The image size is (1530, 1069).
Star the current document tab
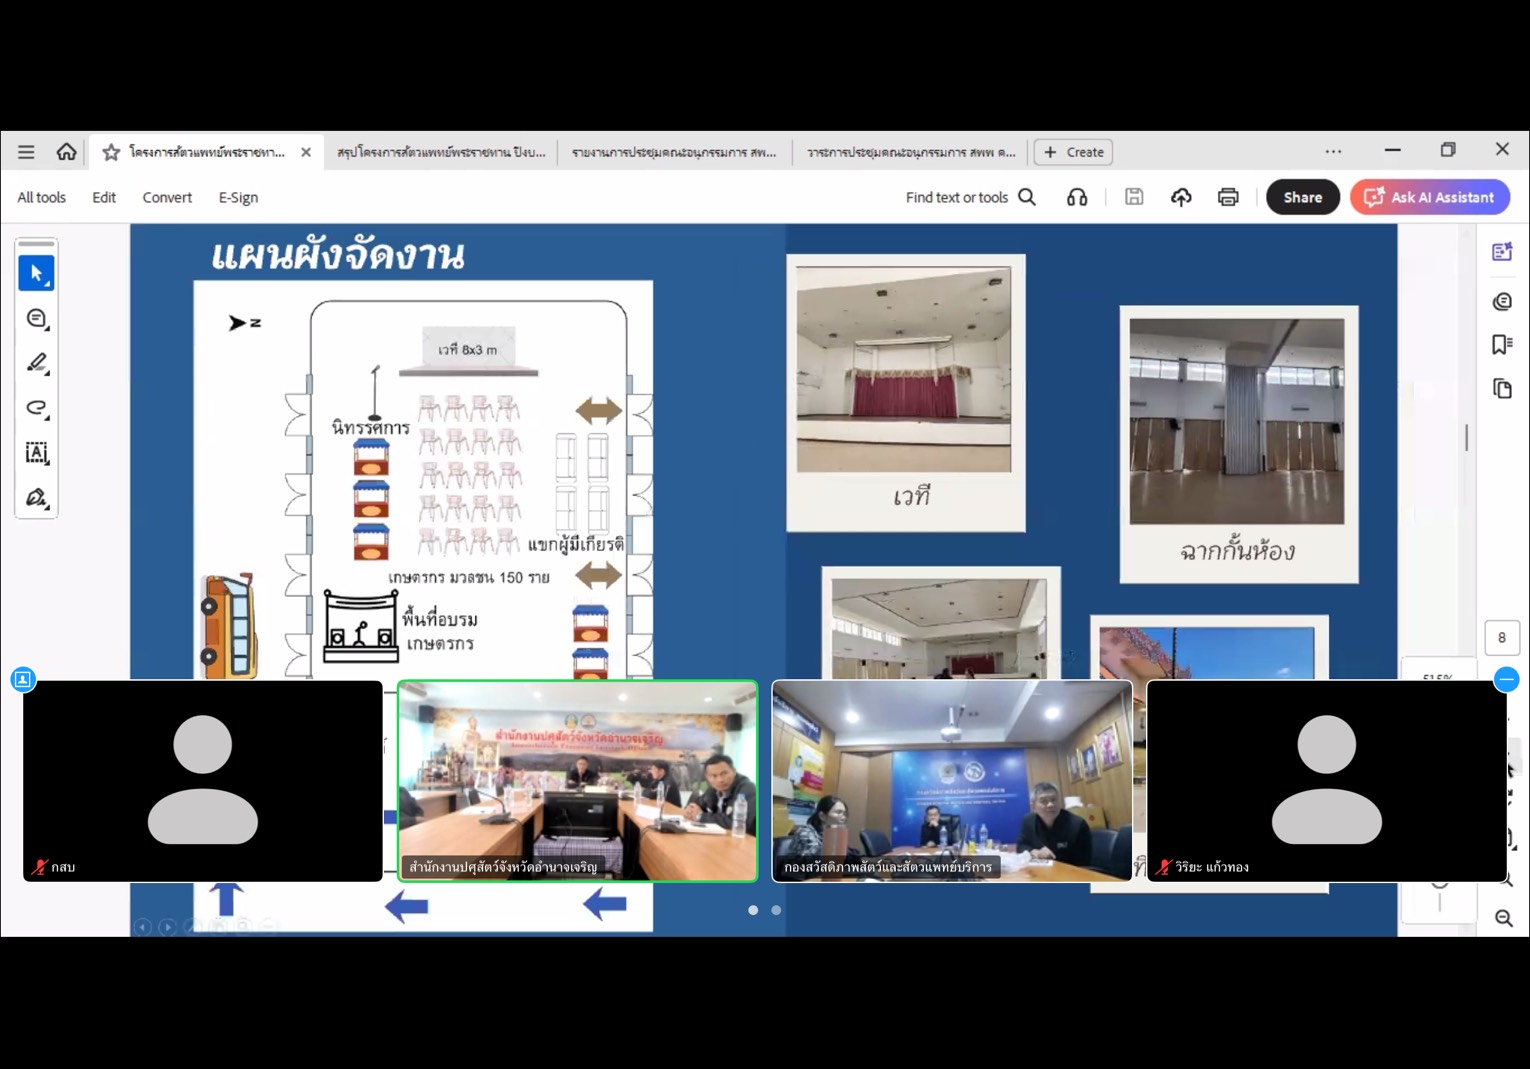(x=111, y=152)
